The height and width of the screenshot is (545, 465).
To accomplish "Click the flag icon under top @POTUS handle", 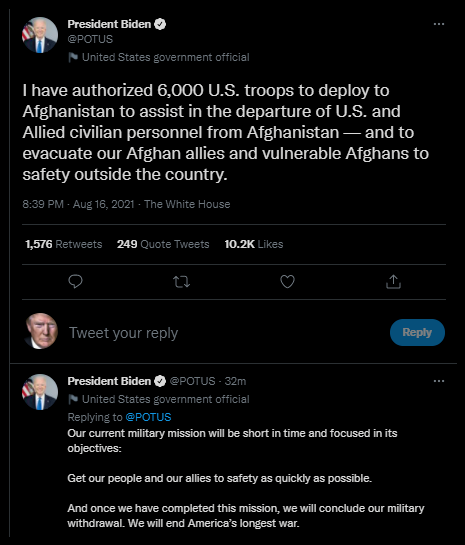I will click(x=73, y=57).
